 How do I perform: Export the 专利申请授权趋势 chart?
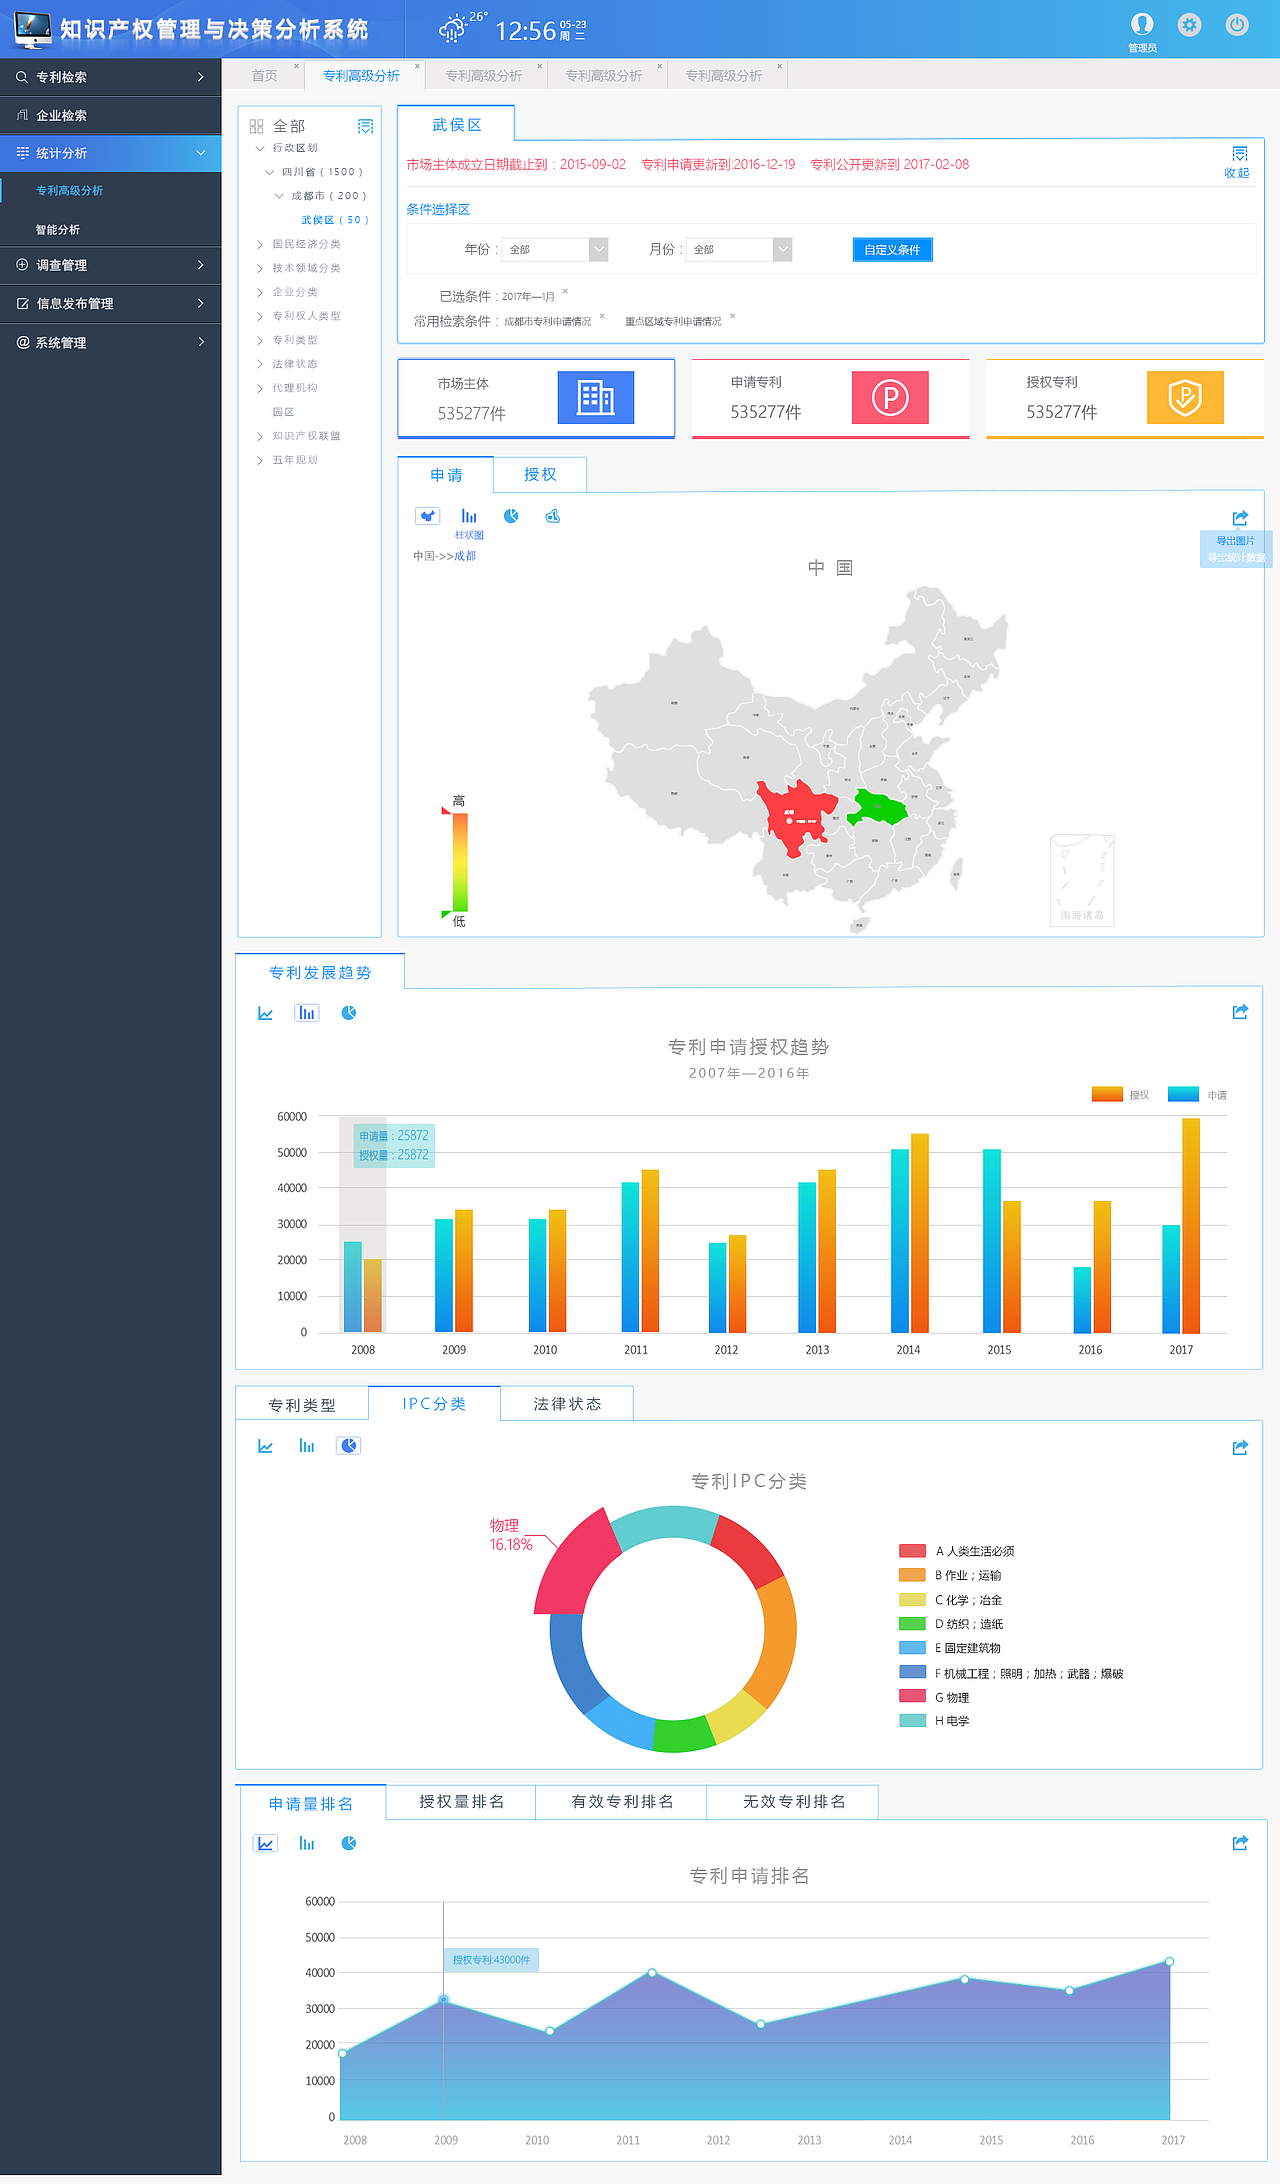click(1240, 1012)
